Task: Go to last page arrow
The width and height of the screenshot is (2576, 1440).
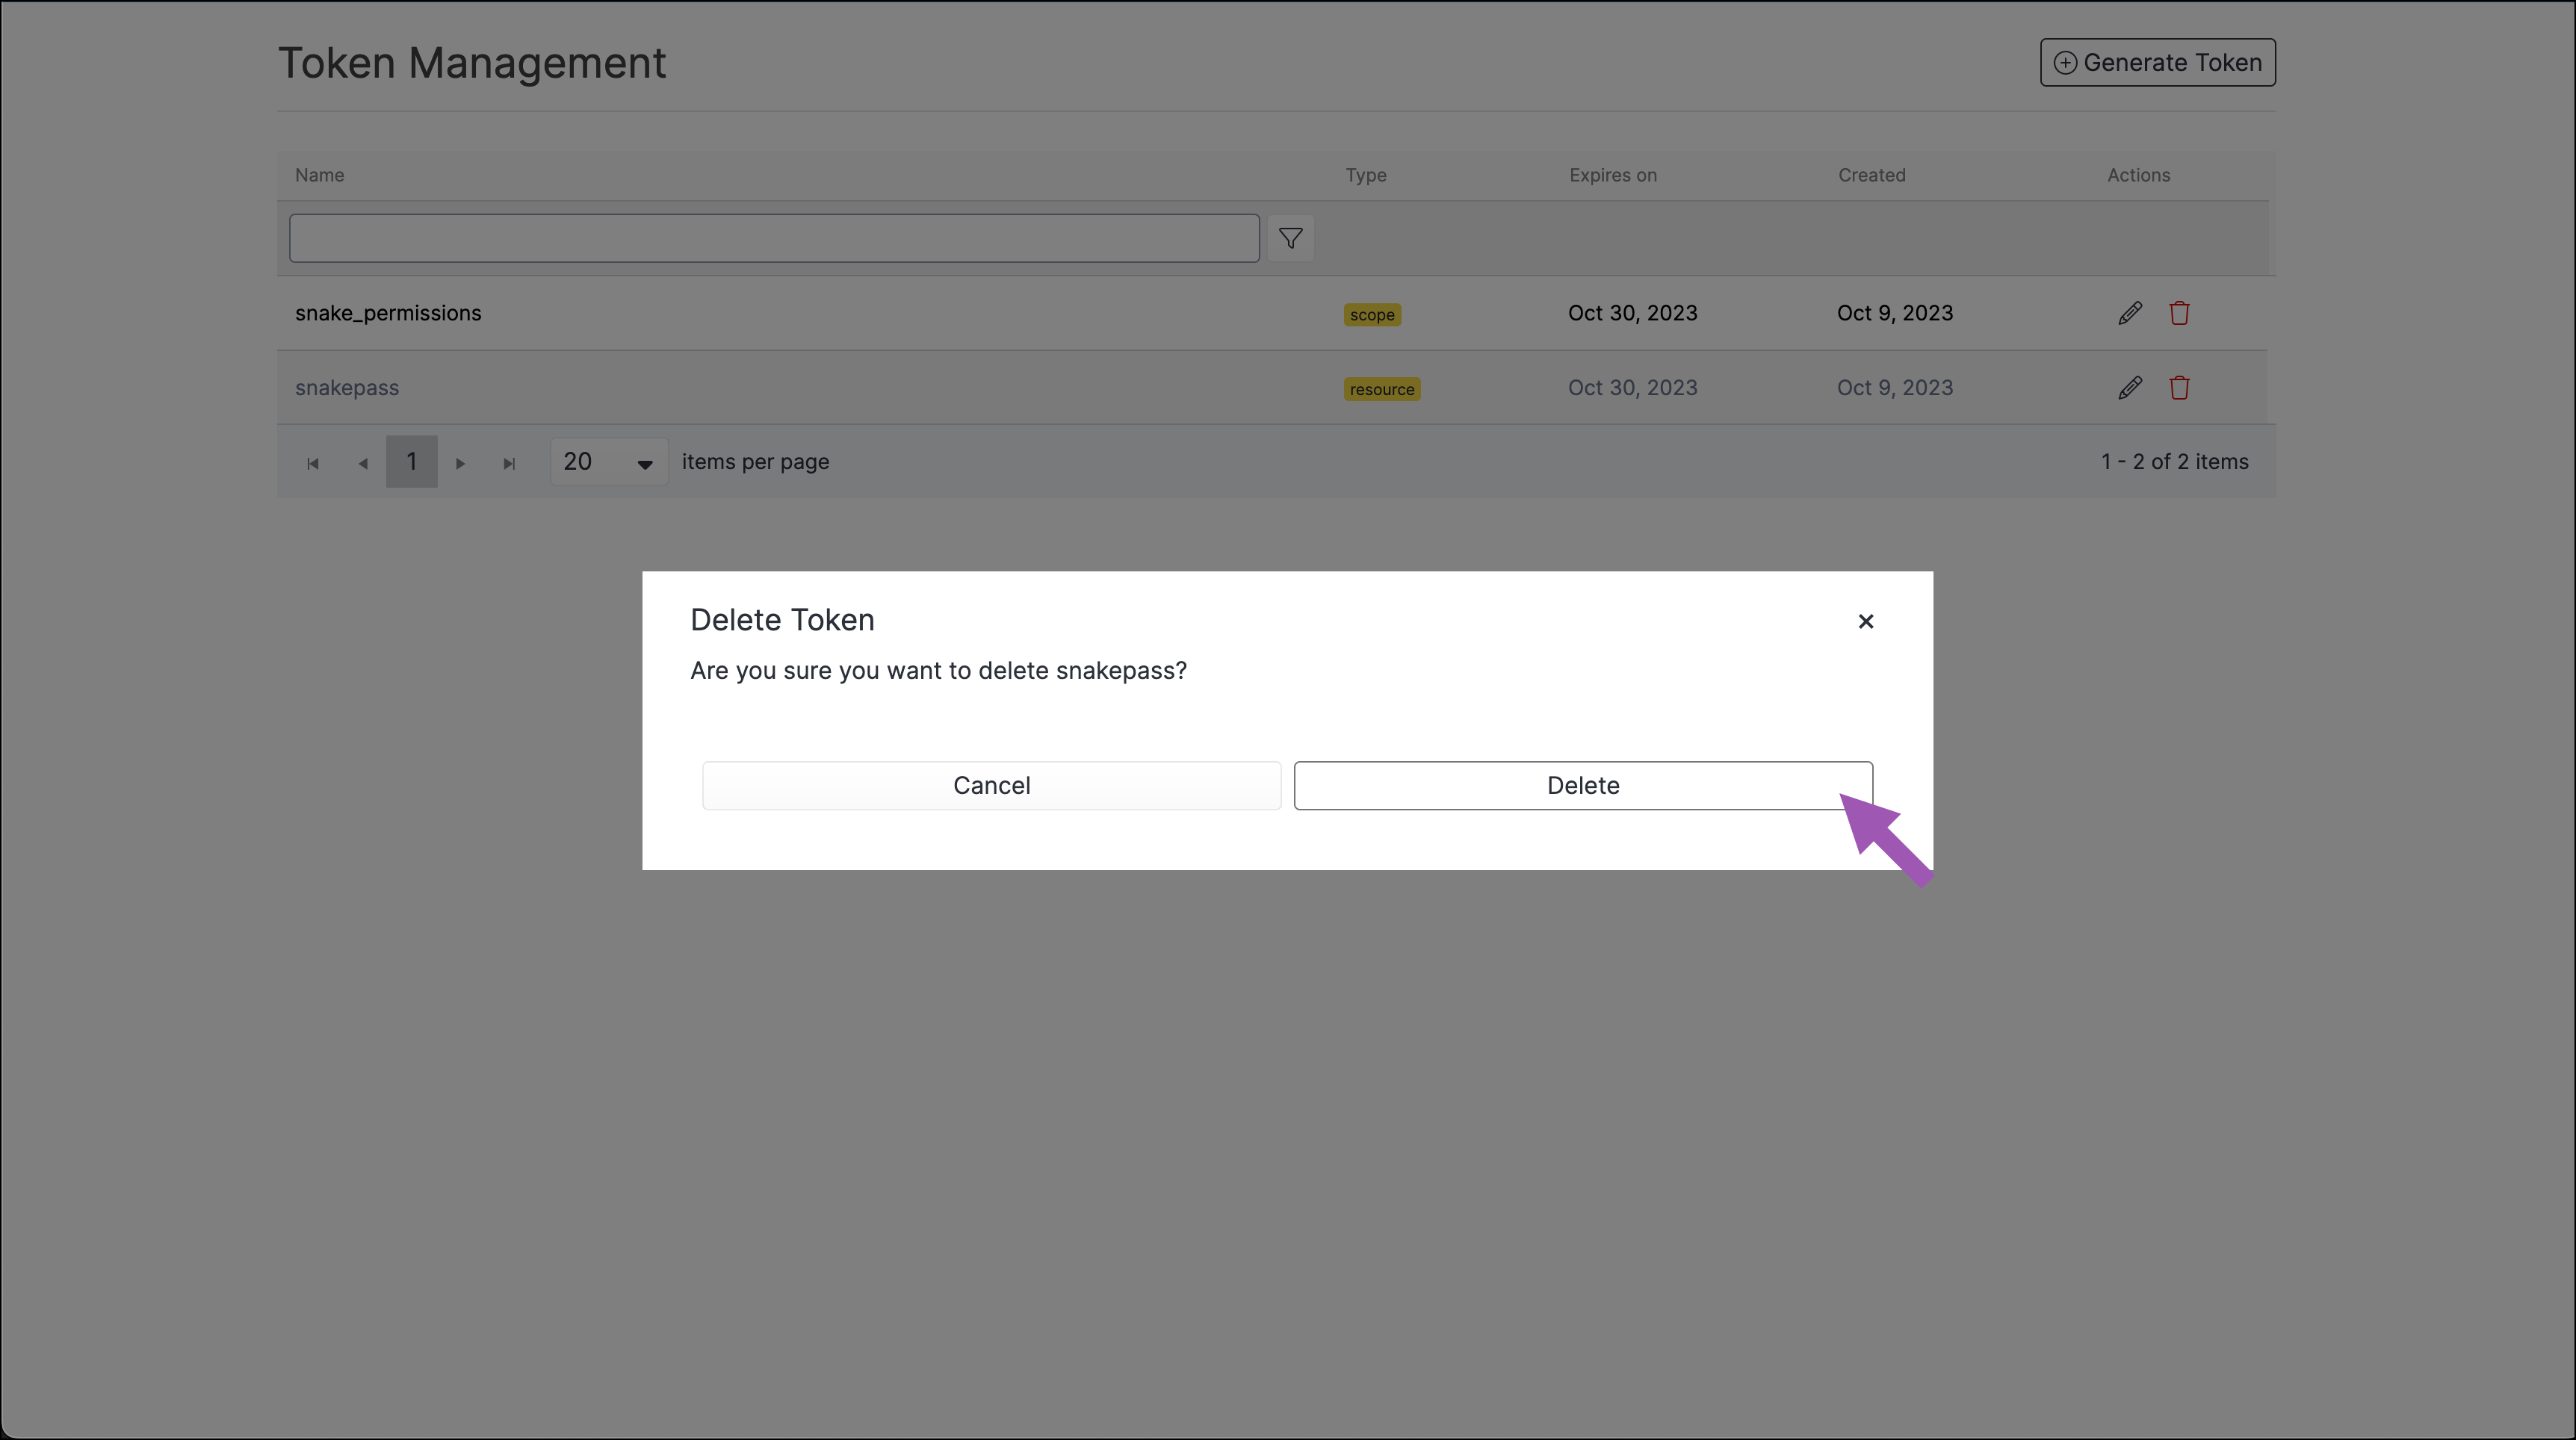Action: (509, 463)
